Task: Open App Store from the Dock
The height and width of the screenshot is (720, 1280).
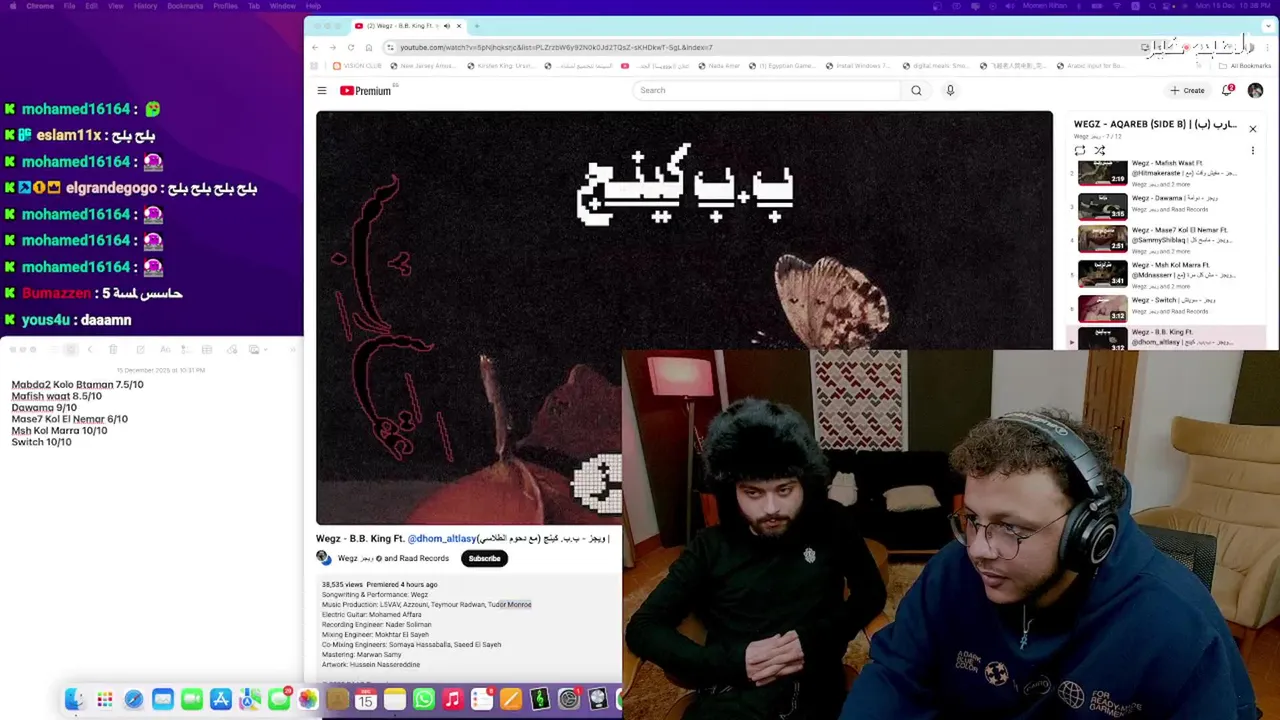Action: (x=220, y=699)
